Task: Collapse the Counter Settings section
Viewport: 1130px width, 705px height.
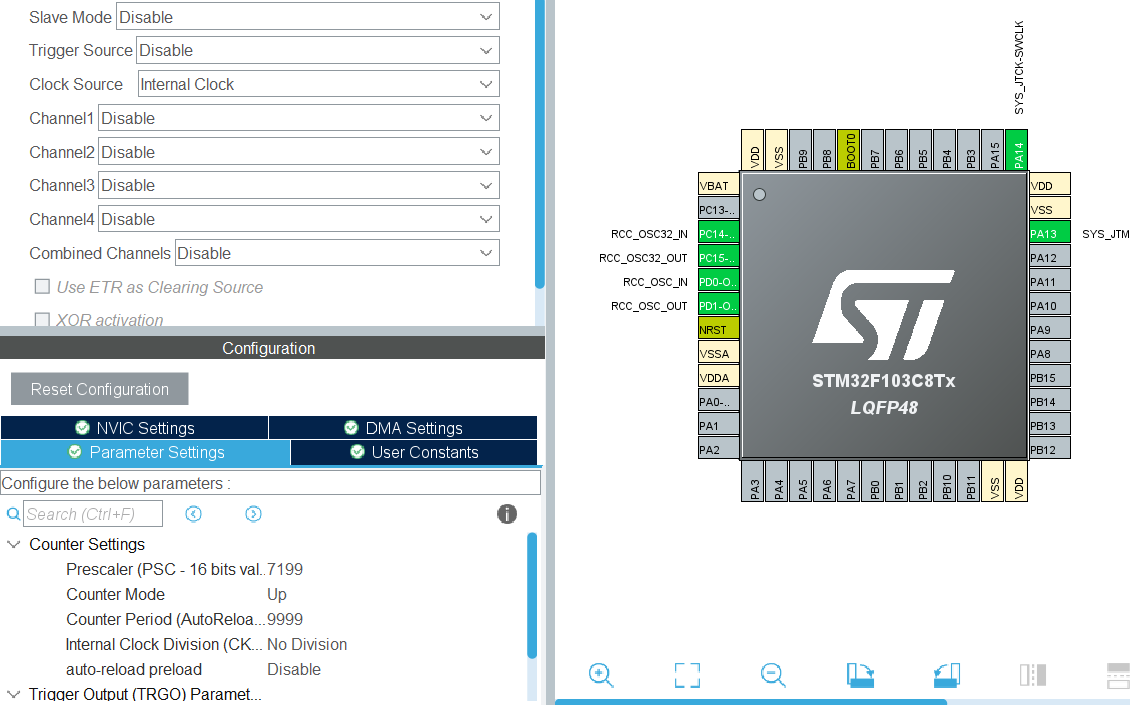Action: (x=13, y=544)
